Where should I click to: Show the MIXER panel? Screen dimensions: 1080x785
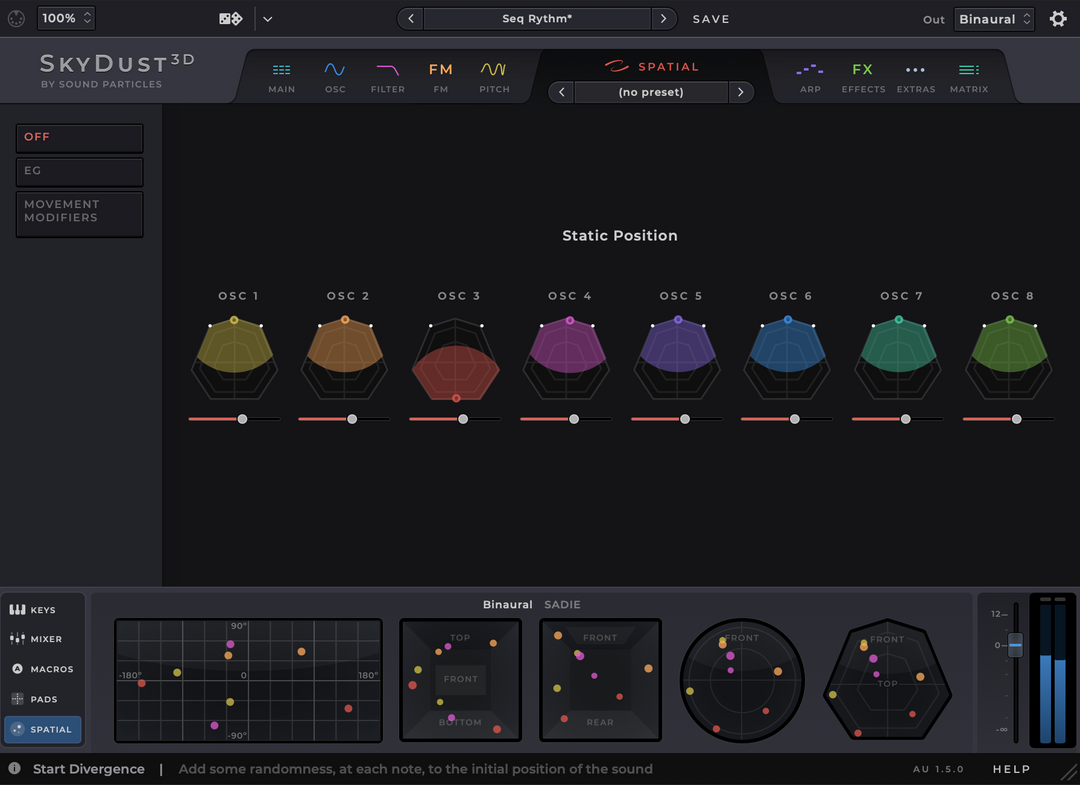coord(43,639)
